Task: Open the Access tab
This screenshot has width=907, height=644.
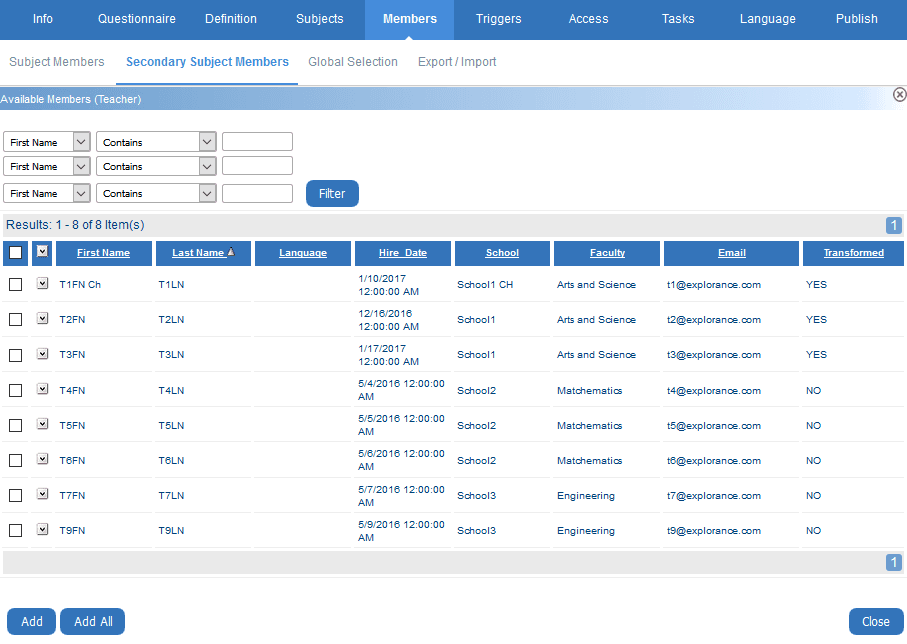Action: pyautogui.click(x=588, y=19)
